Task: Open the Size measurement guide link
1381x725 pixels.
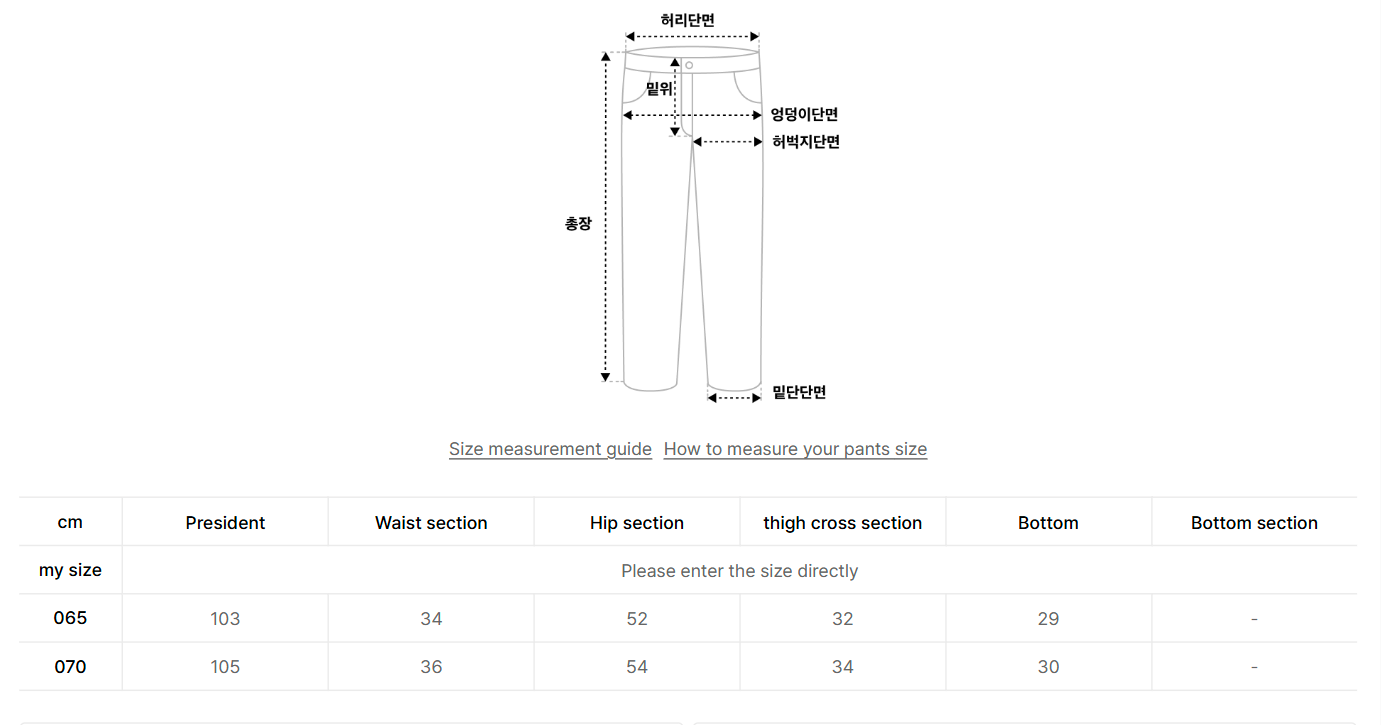Action: coord(550,449)
